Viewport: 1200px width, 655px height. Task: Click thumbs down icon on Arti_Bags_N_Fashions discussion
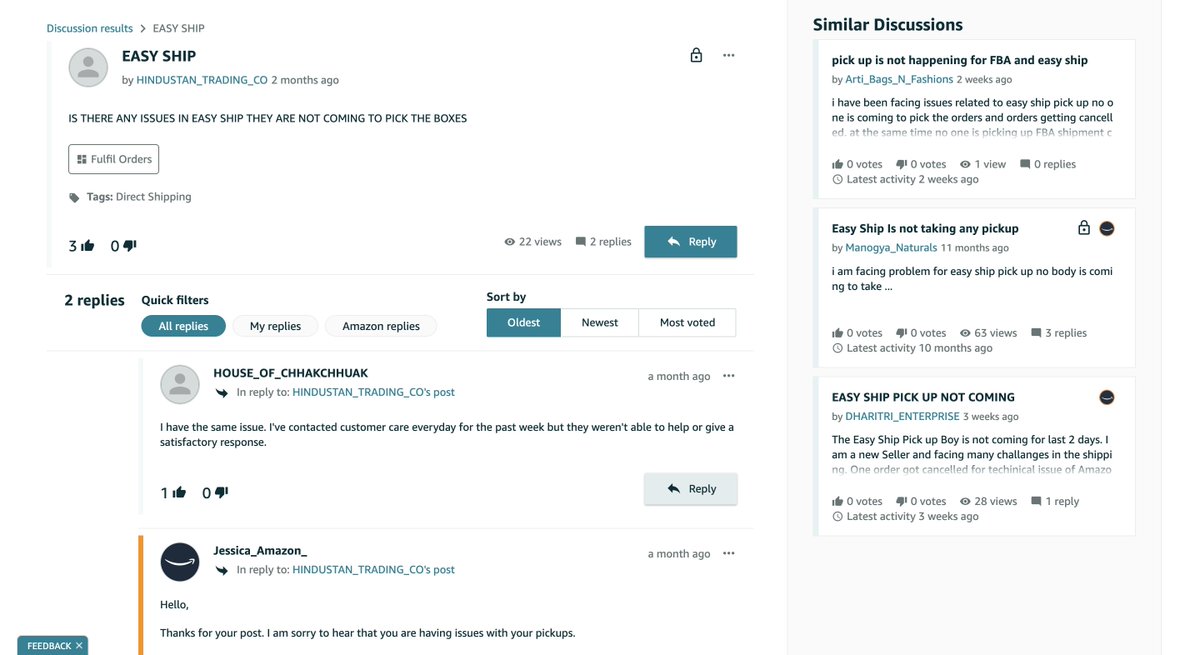click(x=901, y=164)
